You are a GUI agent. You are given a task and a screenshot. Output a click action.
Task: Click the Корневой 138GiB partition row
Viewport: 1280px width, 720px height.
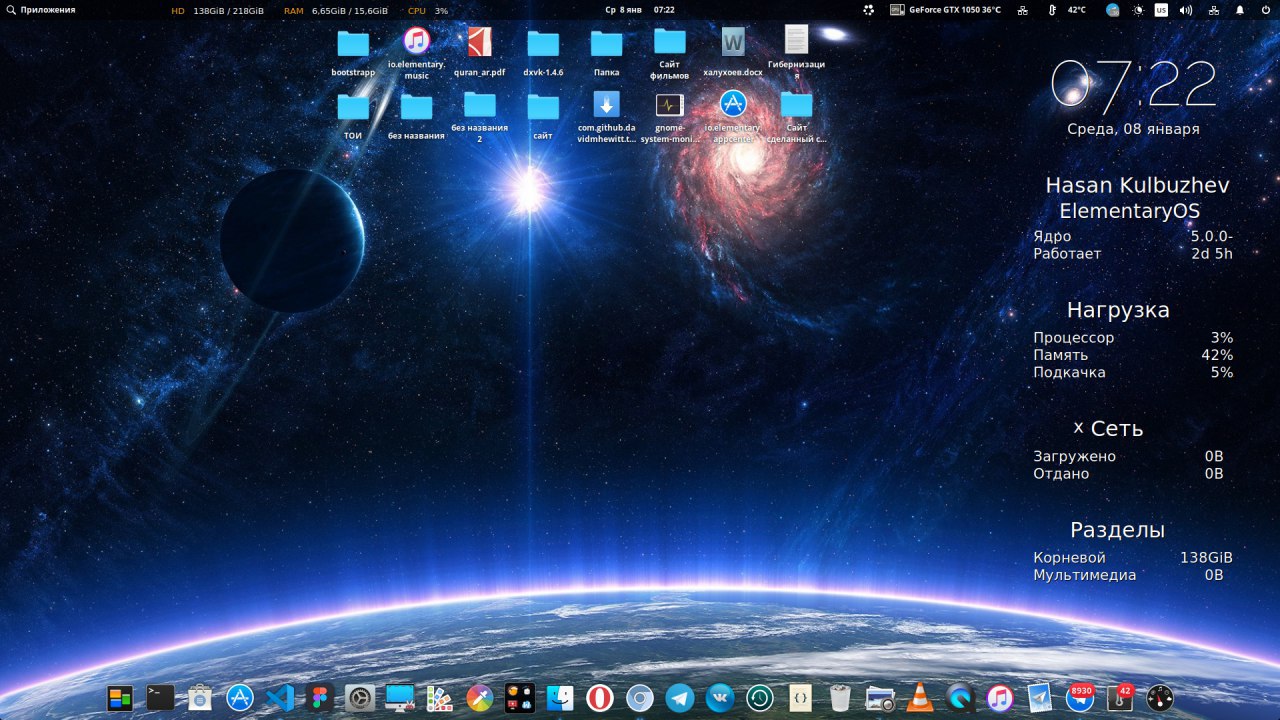pyautogui.click(x=1133, y=558)
